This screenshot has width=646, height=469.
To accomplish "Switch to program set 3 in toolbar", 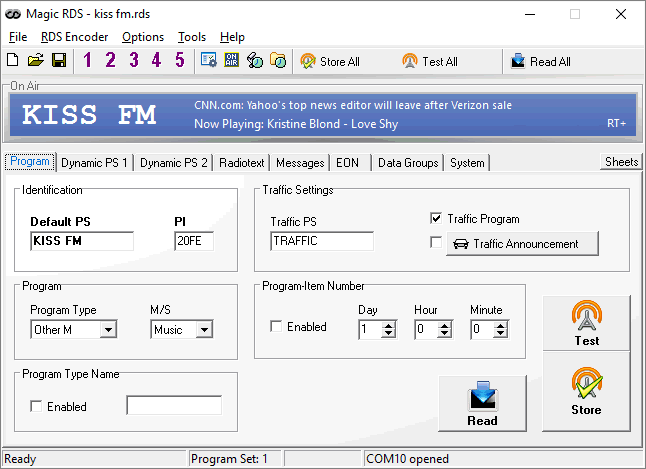I will click(x=133, y=60).
